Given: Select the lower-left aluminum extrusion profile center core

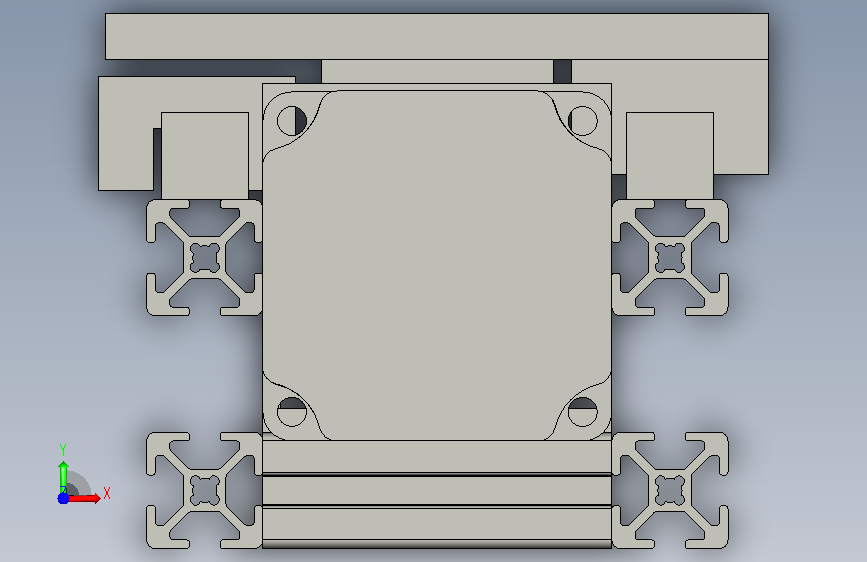Looking at the screenshot, I should point(205,490).
